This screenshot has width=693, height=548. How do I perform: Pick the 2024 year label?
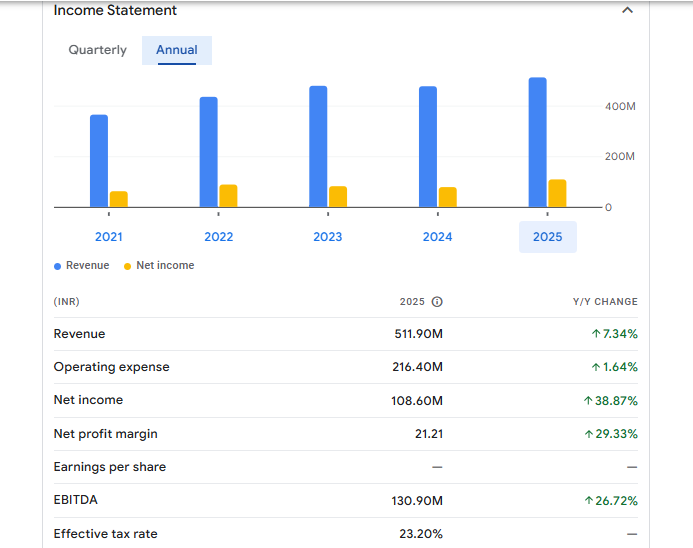(438, 237)
